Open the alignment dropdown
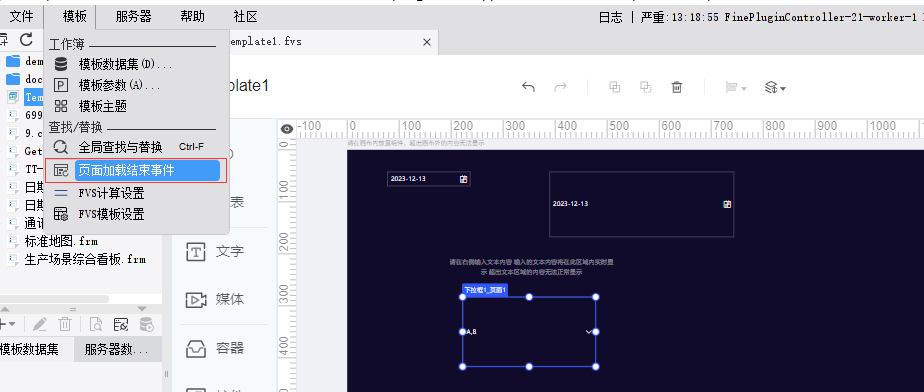Image resolution: width=924 pixels, height=392 pixels. [x=736, y=88]
